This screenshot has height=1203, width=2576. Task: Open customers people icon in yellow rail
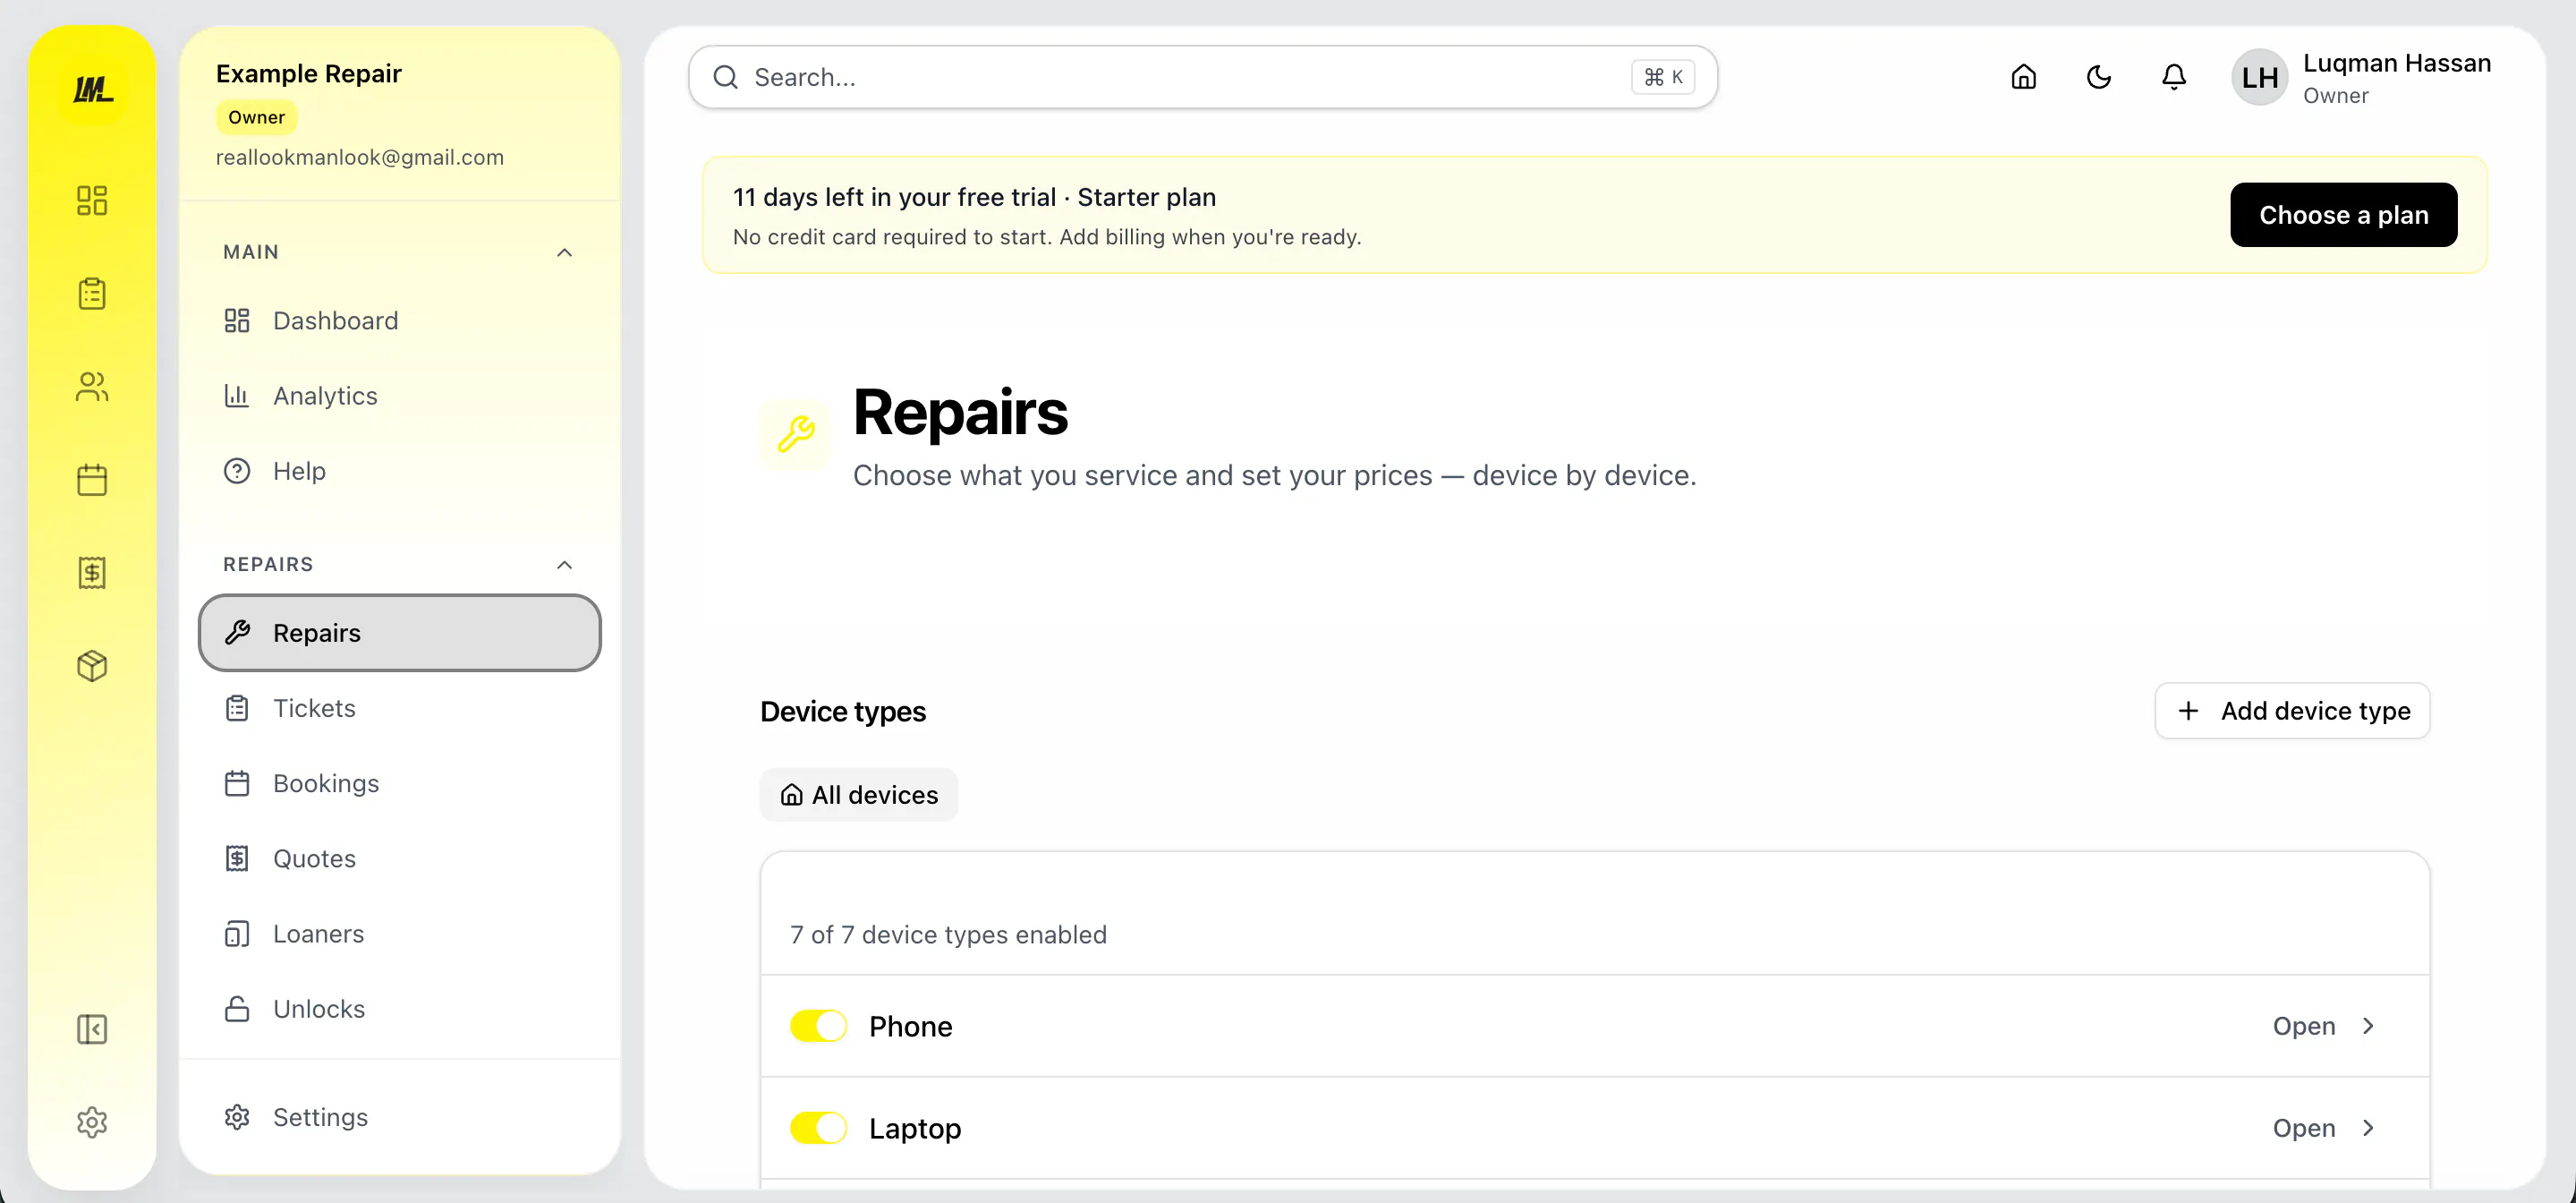tap(92, 387)
